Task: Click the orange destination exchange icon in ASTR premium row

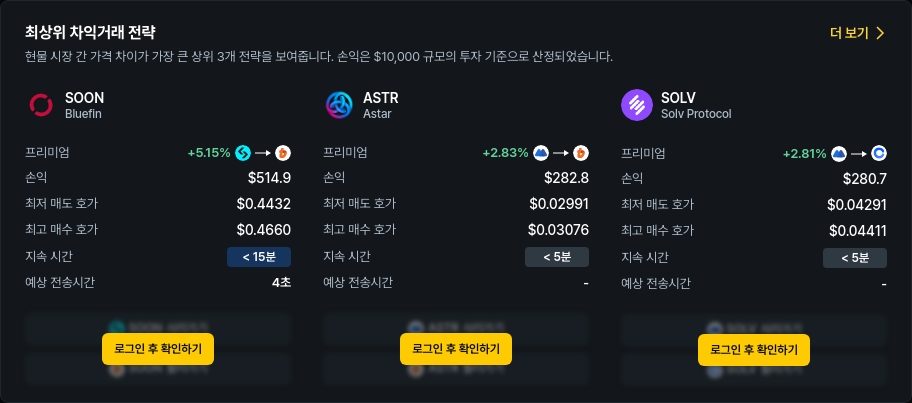Action: (580, 154)
